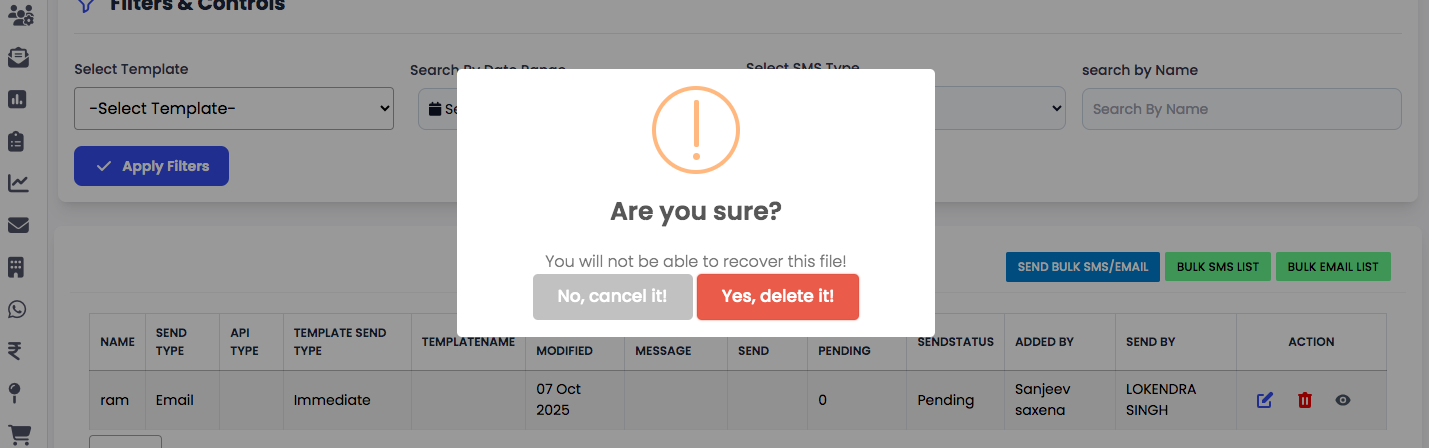Open the Select Template dropdown
1429x448 pixels.
click(x=234, y=108)
